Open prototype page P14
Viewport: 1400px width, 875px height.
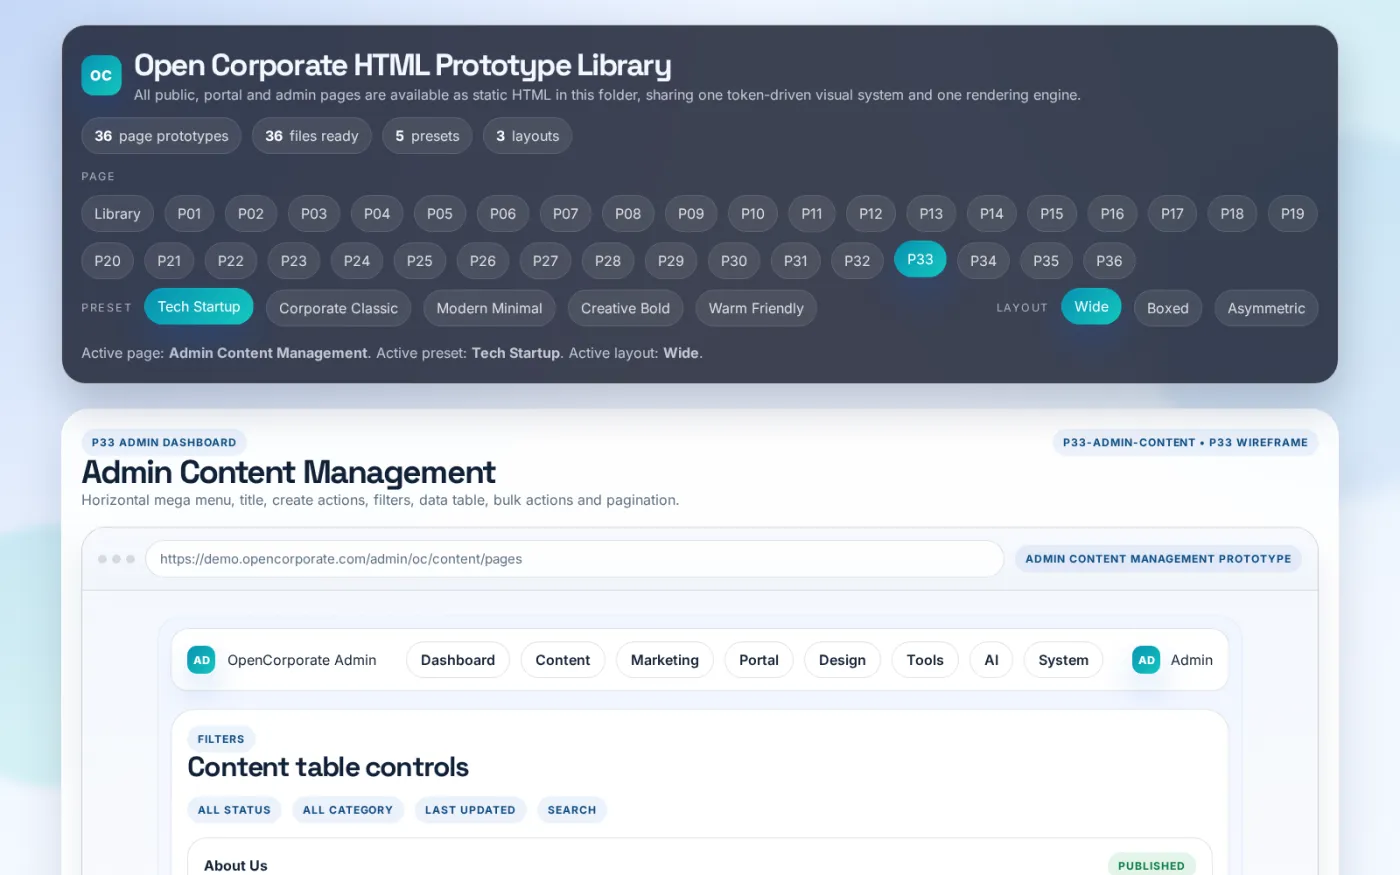[x=992, y=213]
